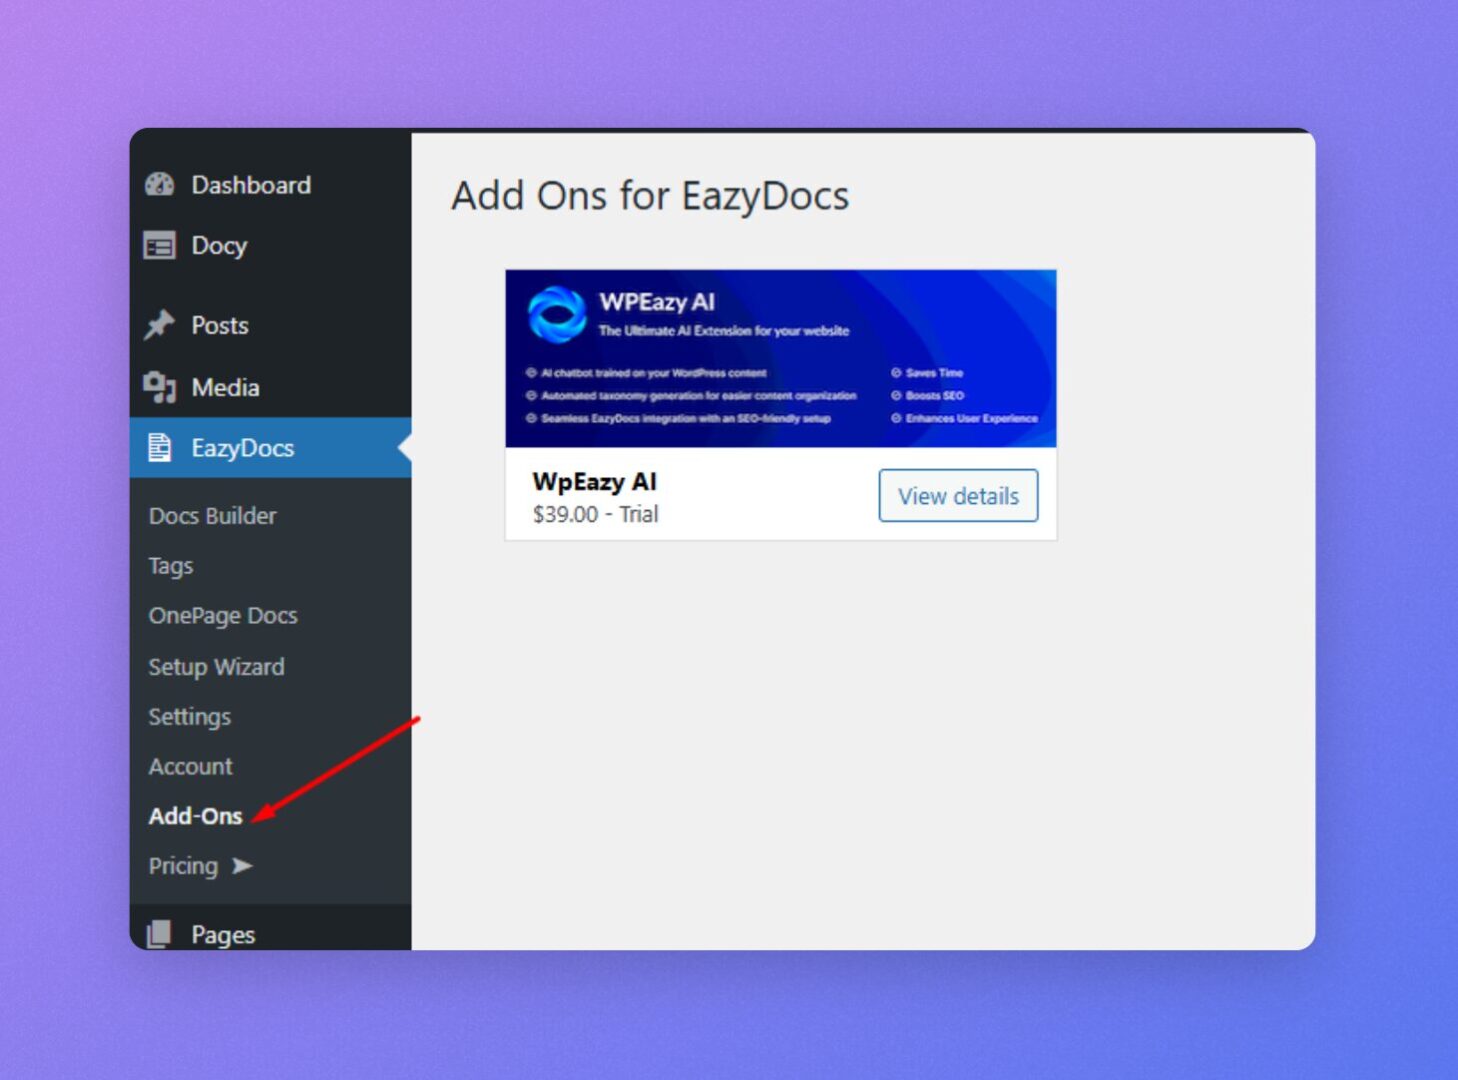Open EazyDocs Settings
Viewport: 1458px width, 1080px height.
[189, 717]
